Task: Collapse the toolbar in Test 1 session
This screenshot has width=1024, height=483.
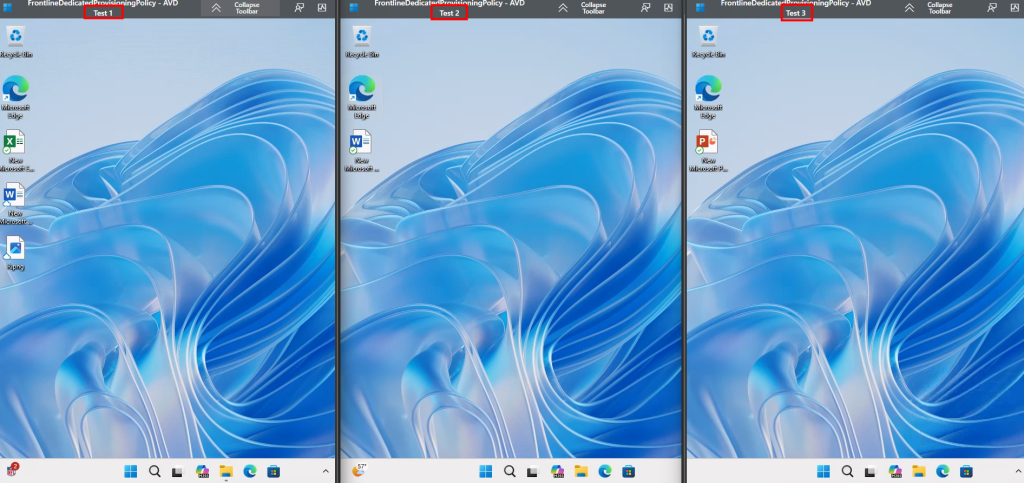Action: point(217,7)
